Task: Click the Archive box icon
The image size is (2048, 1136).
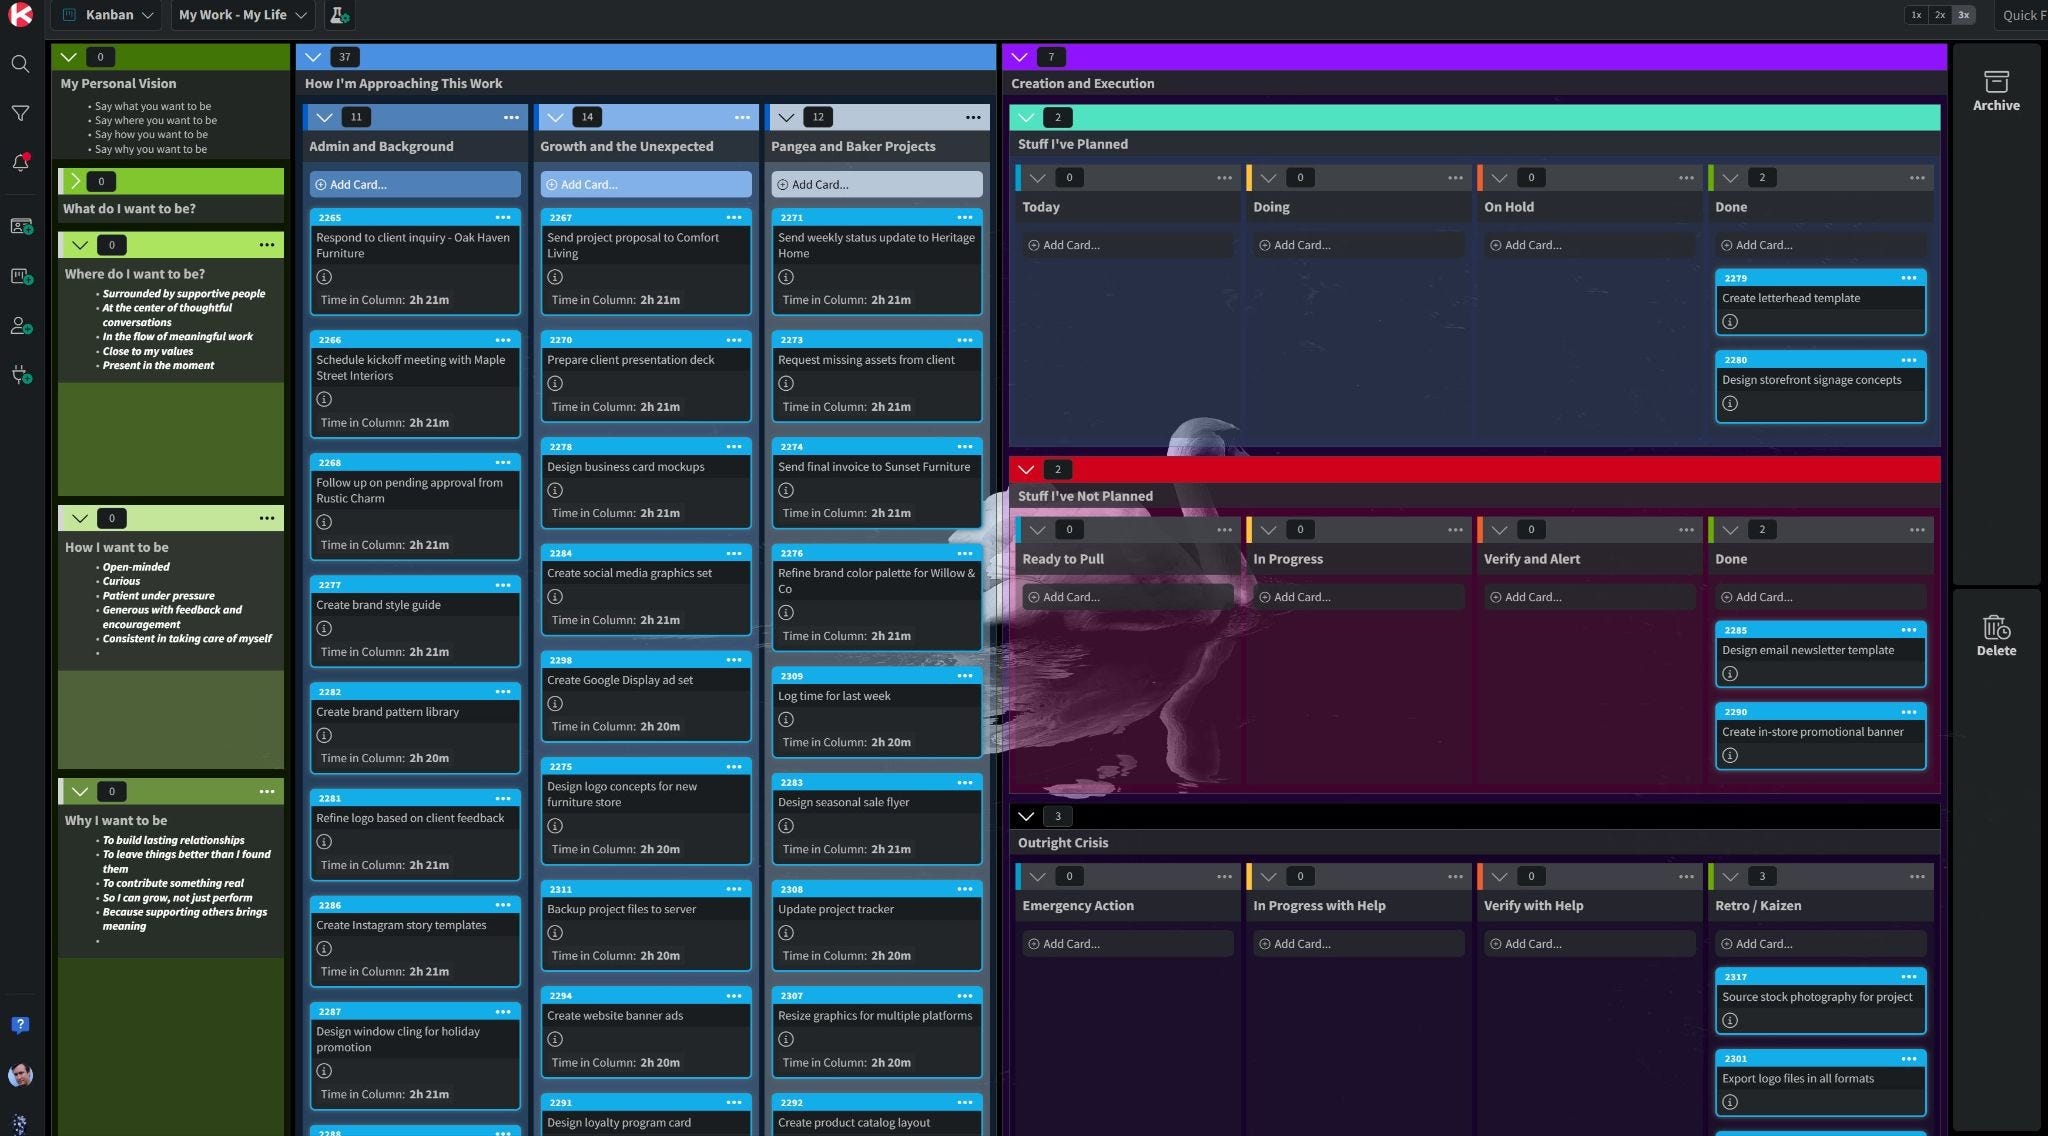Action: pyautogui.click(x=1996, y=82)
